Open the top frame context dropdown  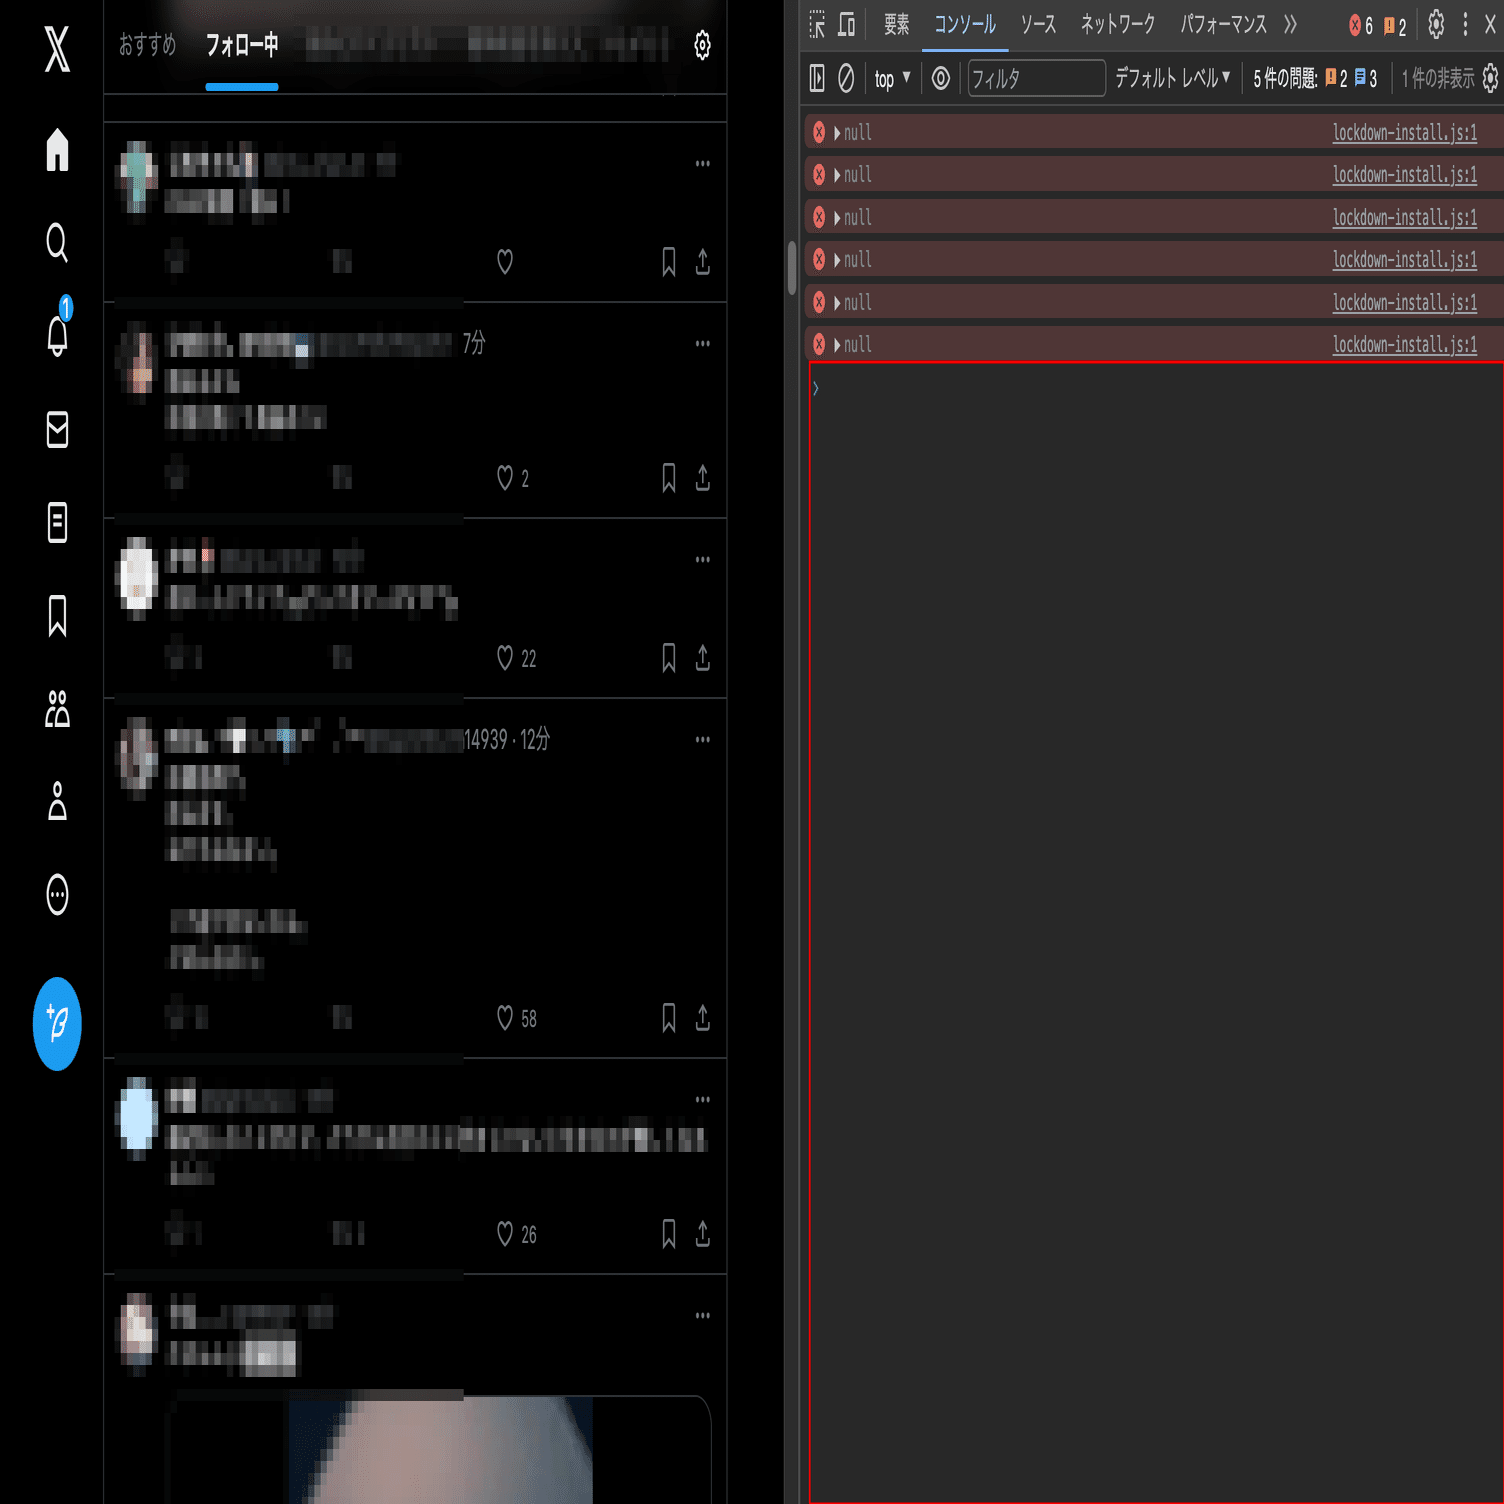pyautogui.click(x=889, y=79)
